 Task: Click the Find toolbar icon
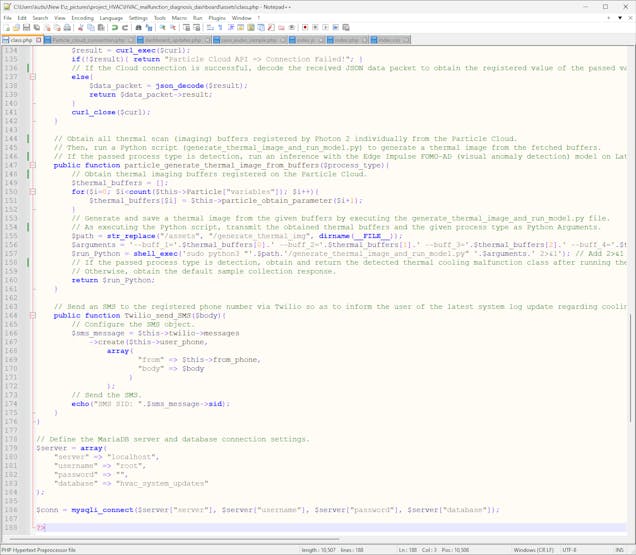coord(138,28)
